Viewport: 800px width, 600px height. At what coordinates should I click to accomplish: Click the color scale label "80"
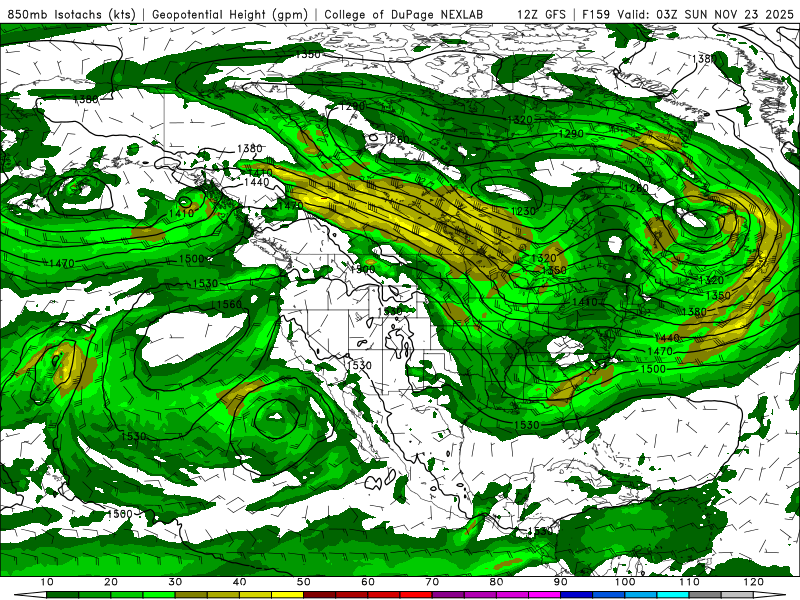[496, 582]
